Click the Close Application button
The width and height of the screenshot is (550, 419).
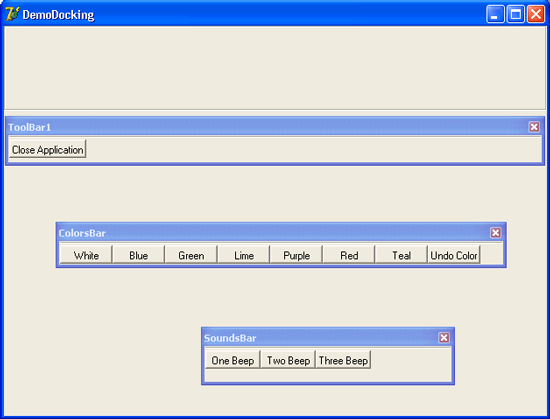[x=47, y=149]
